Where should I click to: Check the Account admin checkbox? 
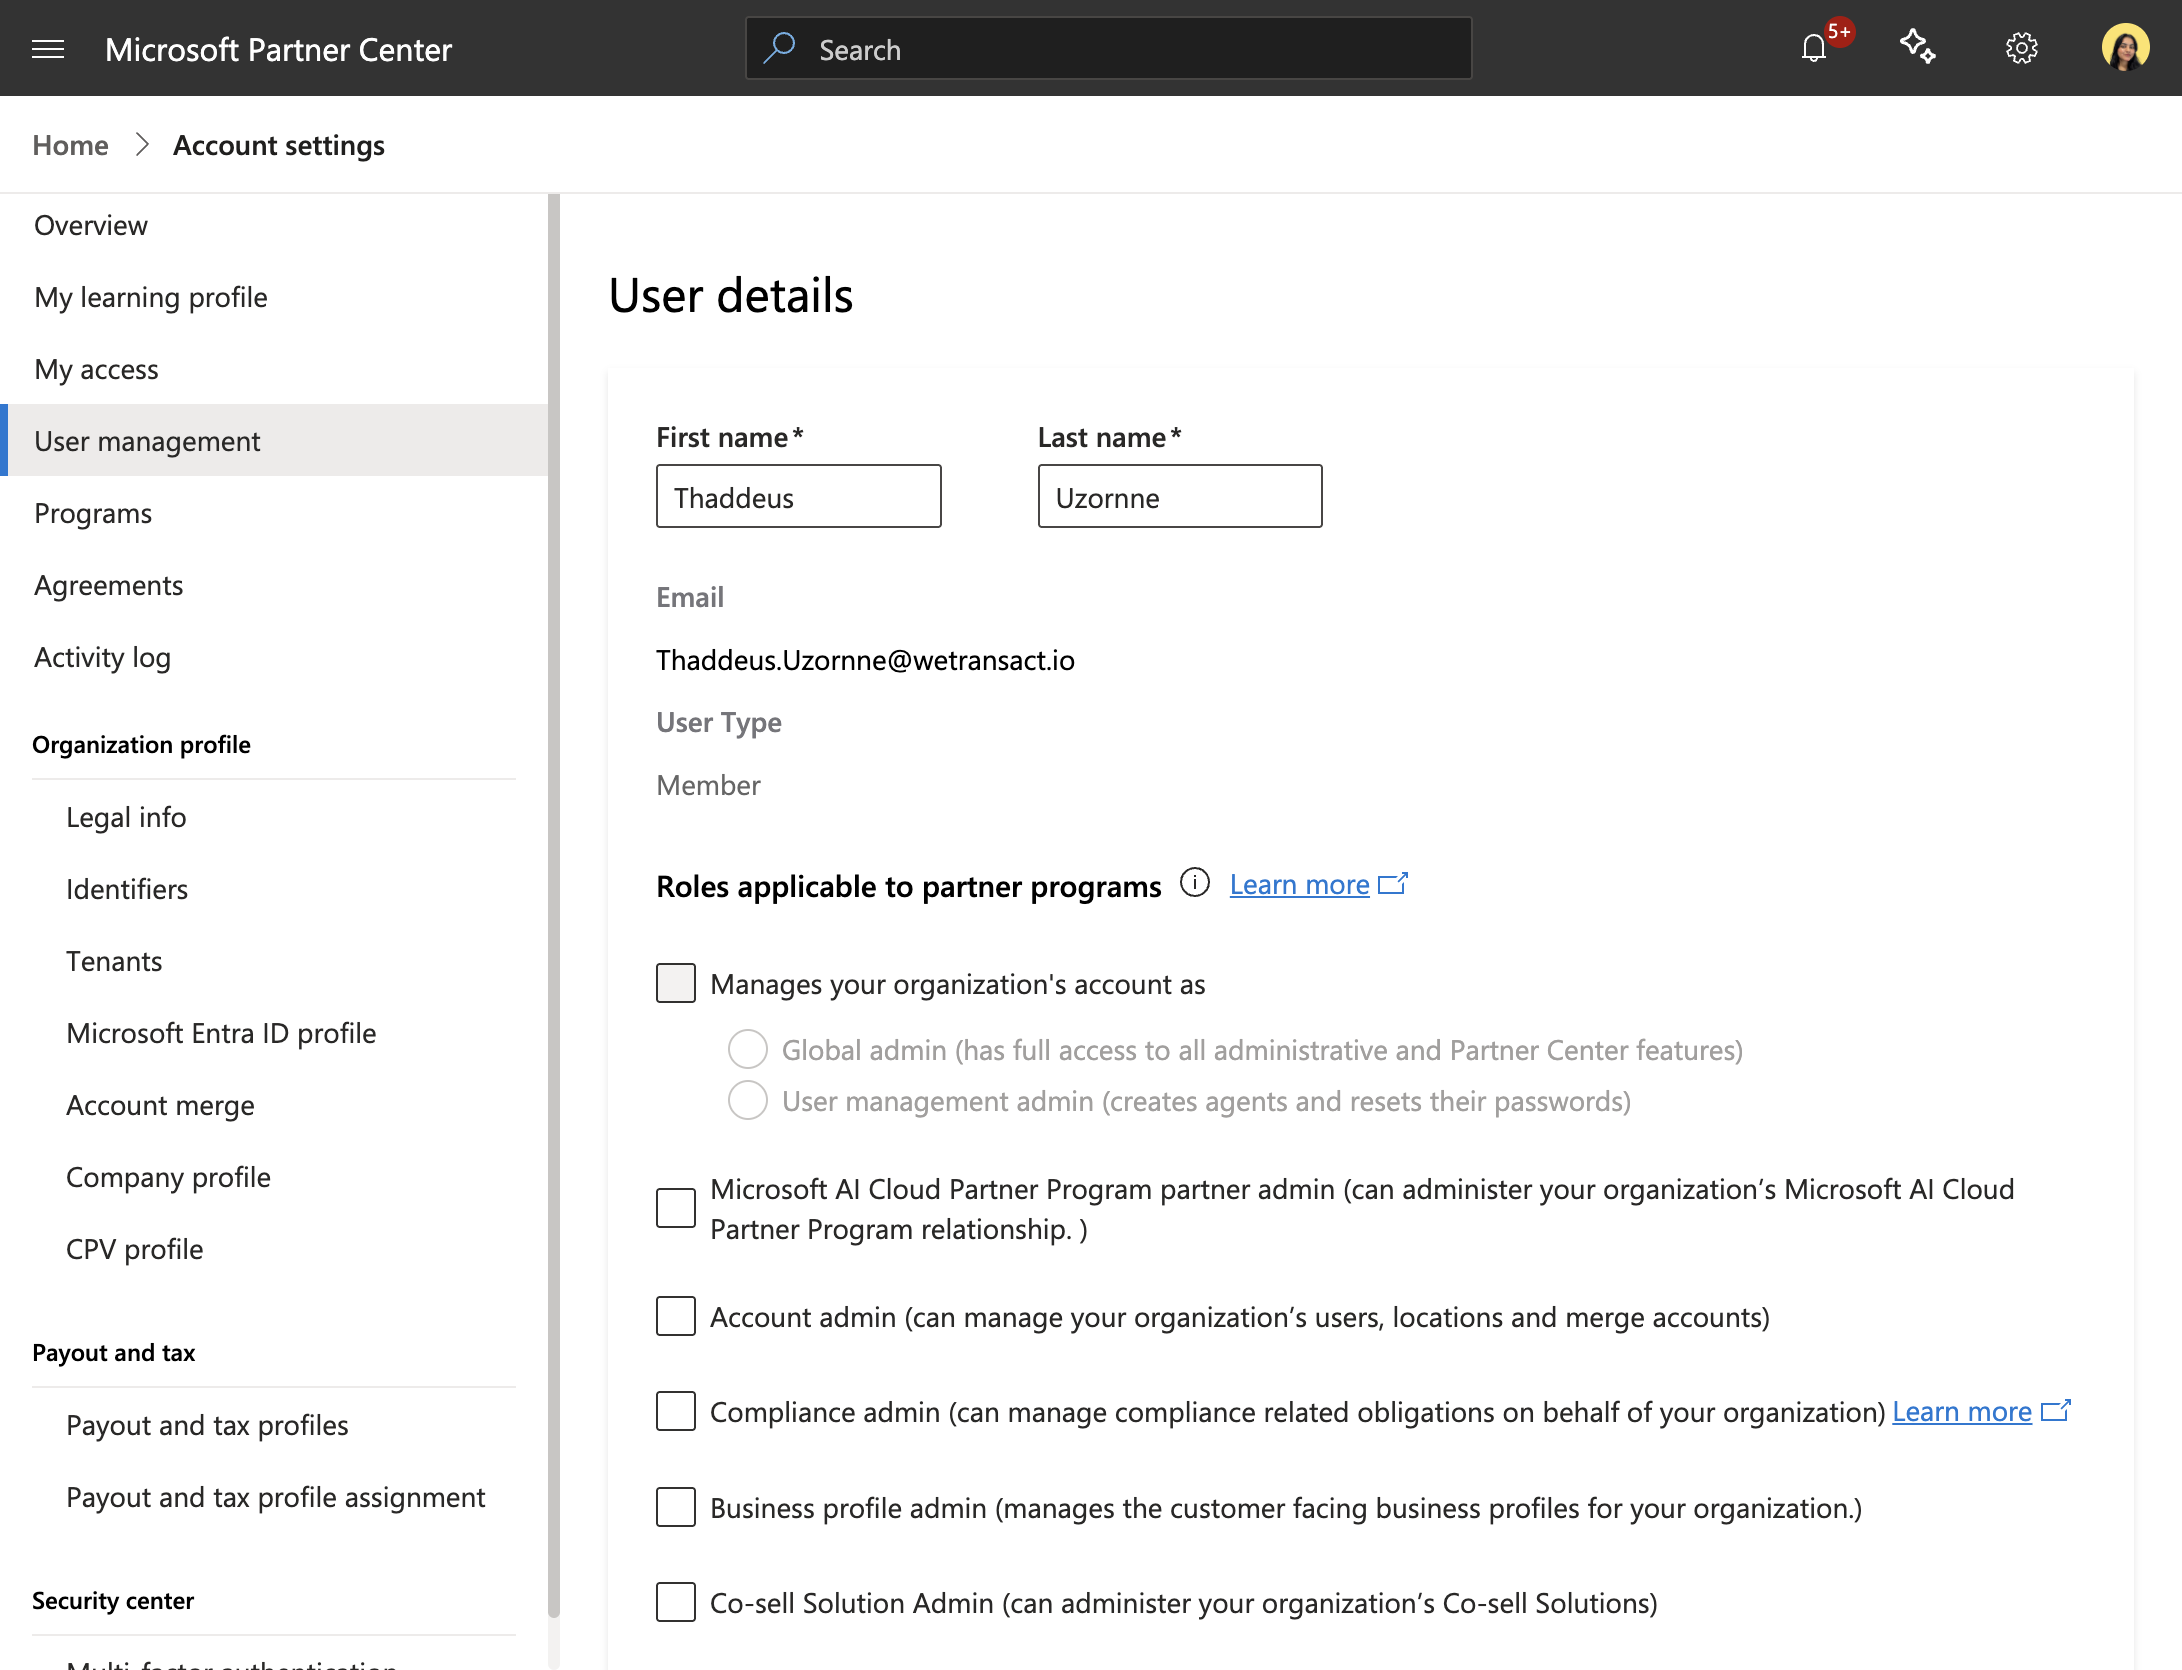coord(676,1316)
